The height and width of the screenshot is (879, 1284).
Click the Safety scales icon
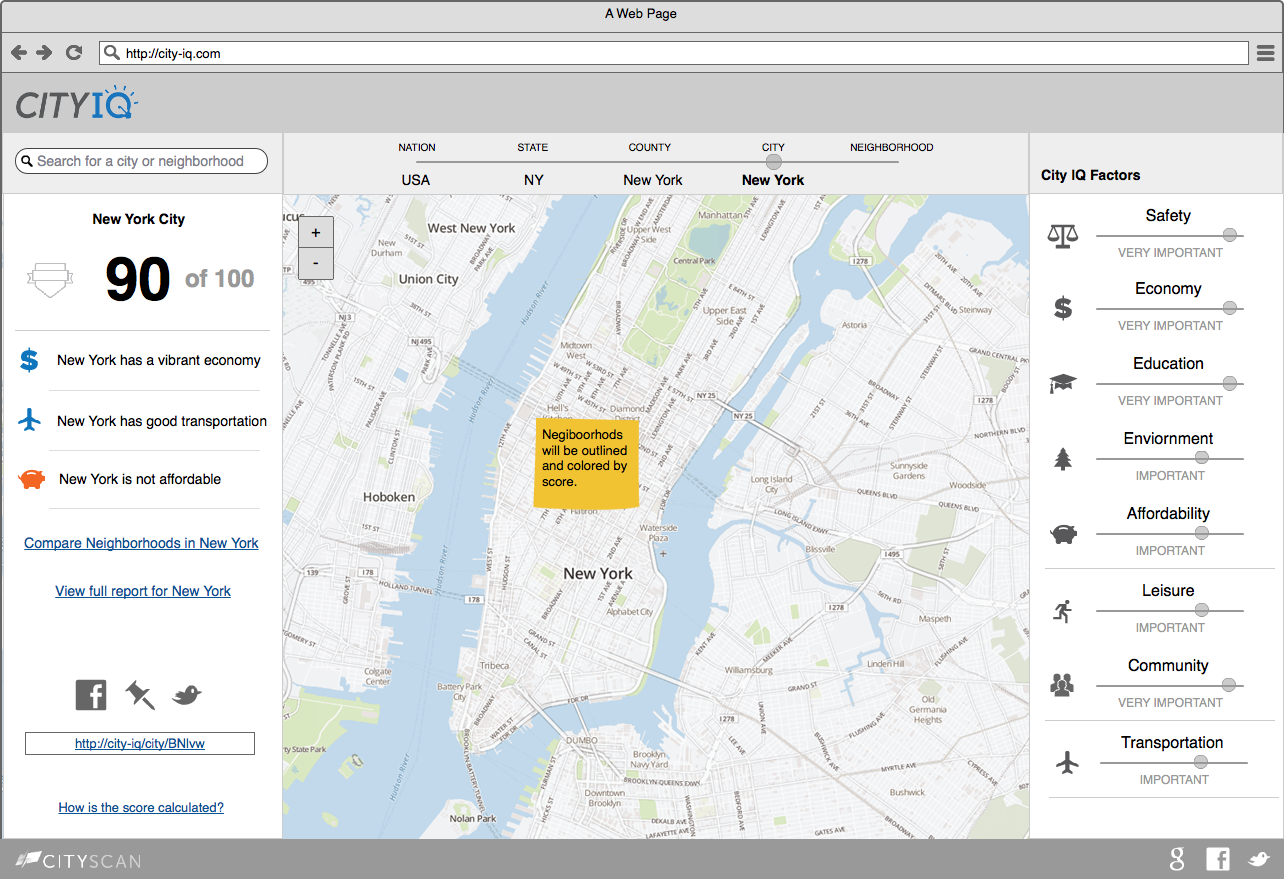point(1063,235)
